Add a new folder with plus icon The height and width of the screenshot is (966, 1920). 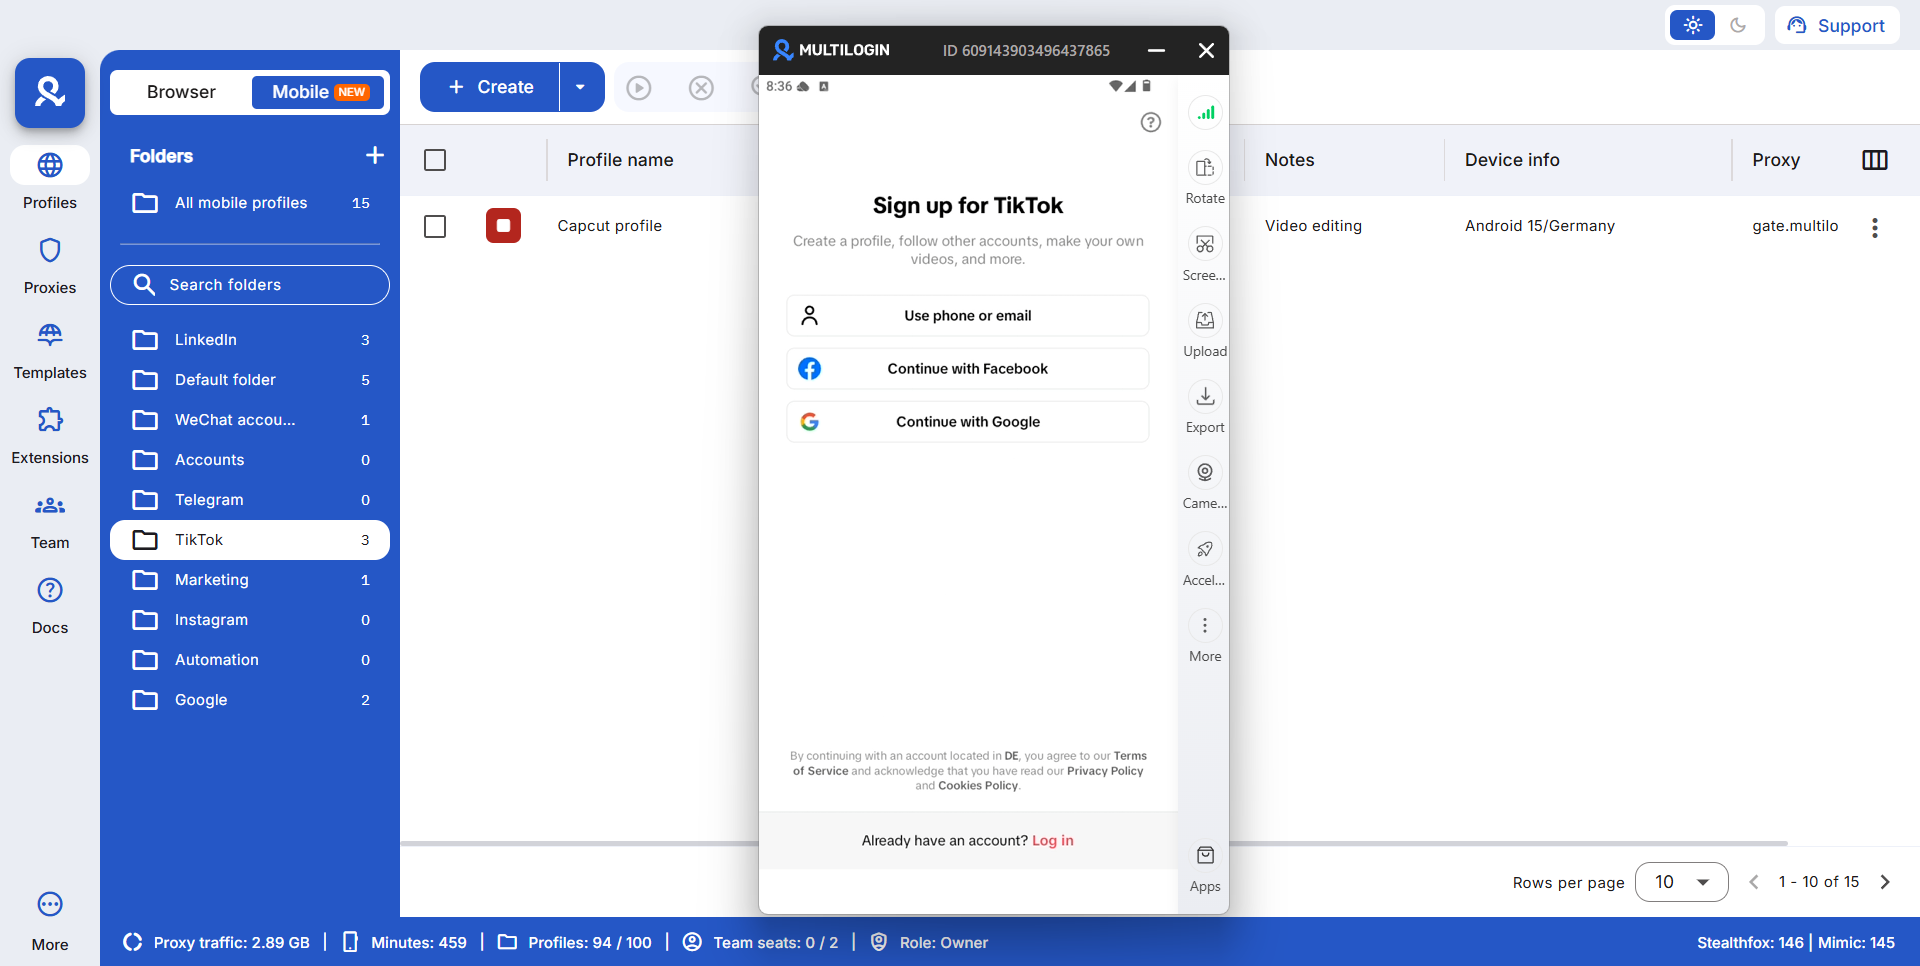[375, 155]
